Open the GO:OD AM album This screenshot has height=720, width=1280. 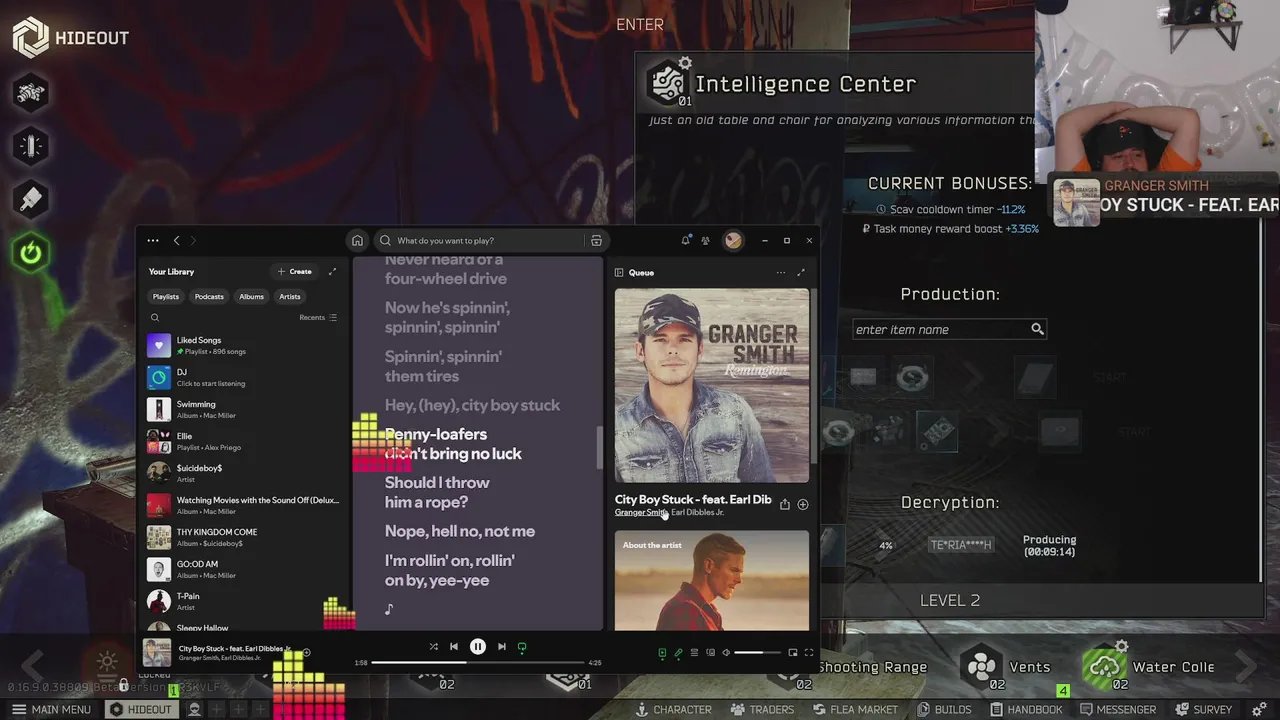point(243,570)
